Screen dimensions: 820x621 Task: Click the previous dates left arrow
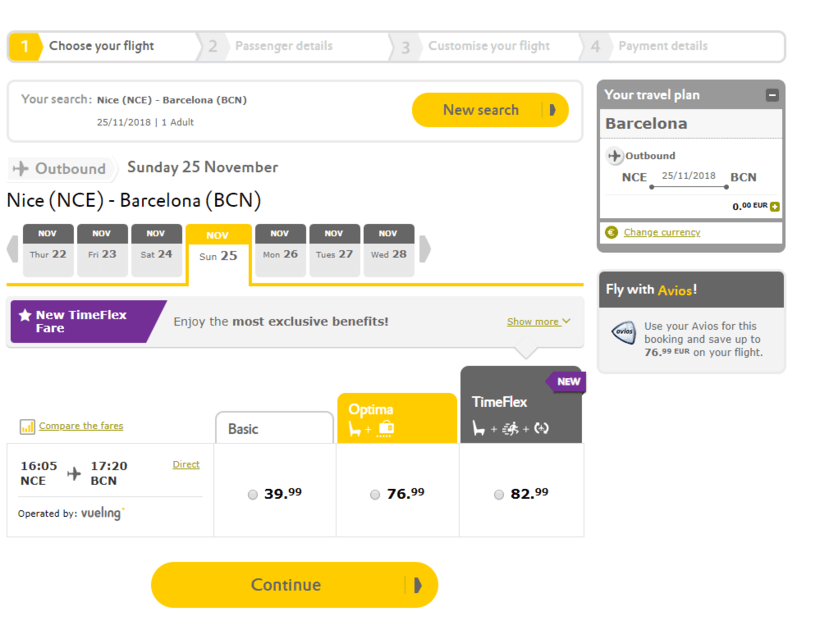(13, 249)
